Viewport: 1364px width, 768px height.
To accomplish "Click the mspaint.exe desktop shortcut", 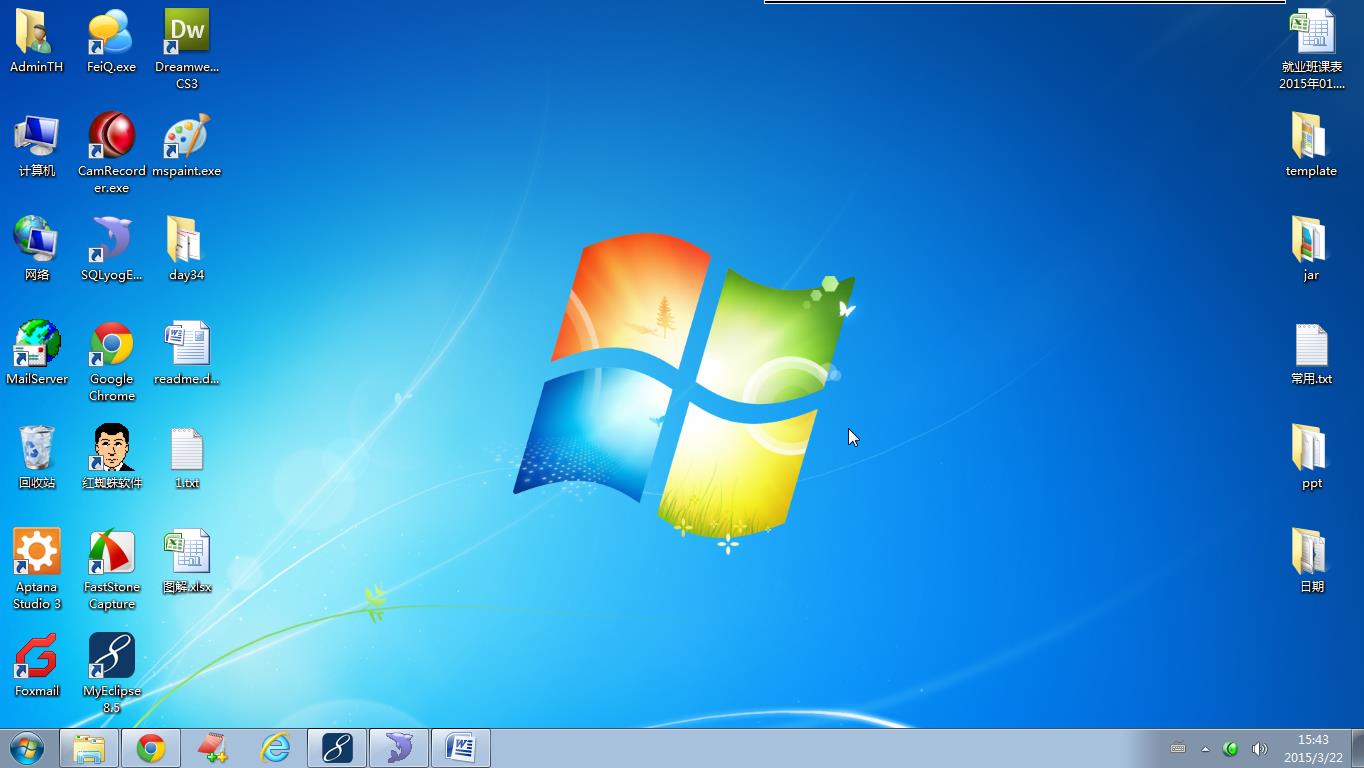I will coord(187,138).
